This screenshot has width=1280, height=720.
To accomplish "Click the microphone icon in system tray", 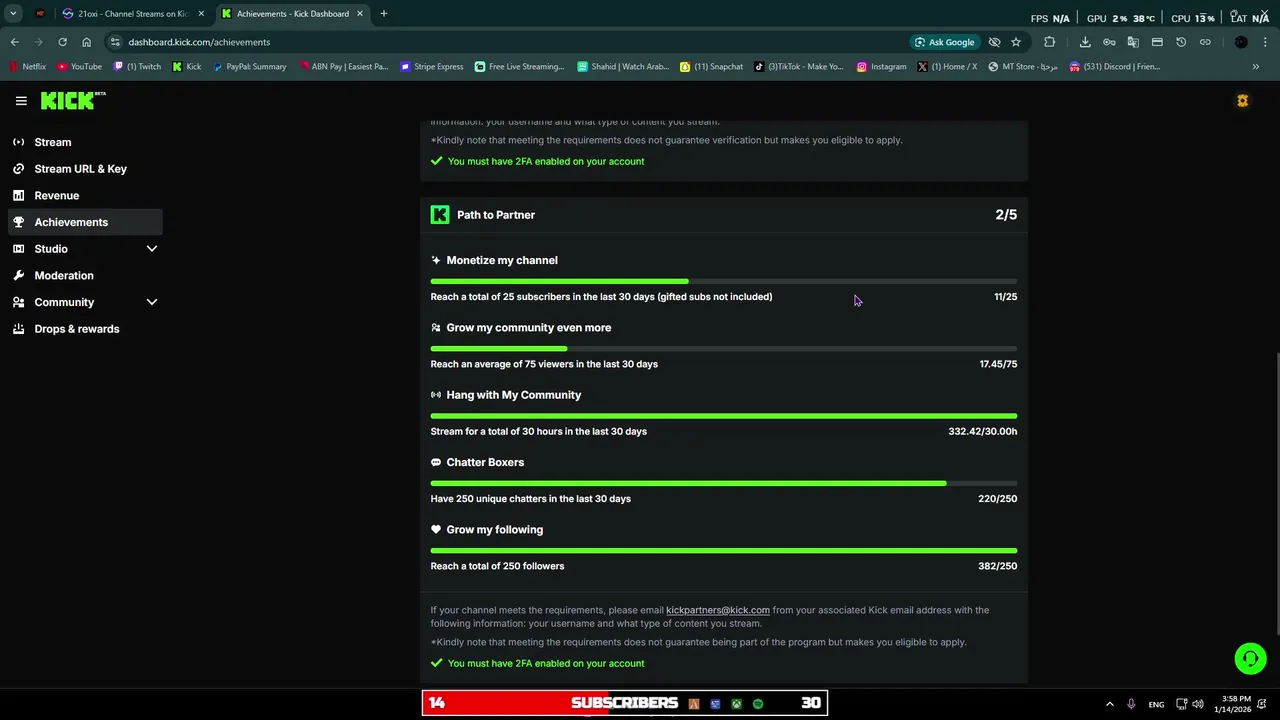I will [1131, 704].
